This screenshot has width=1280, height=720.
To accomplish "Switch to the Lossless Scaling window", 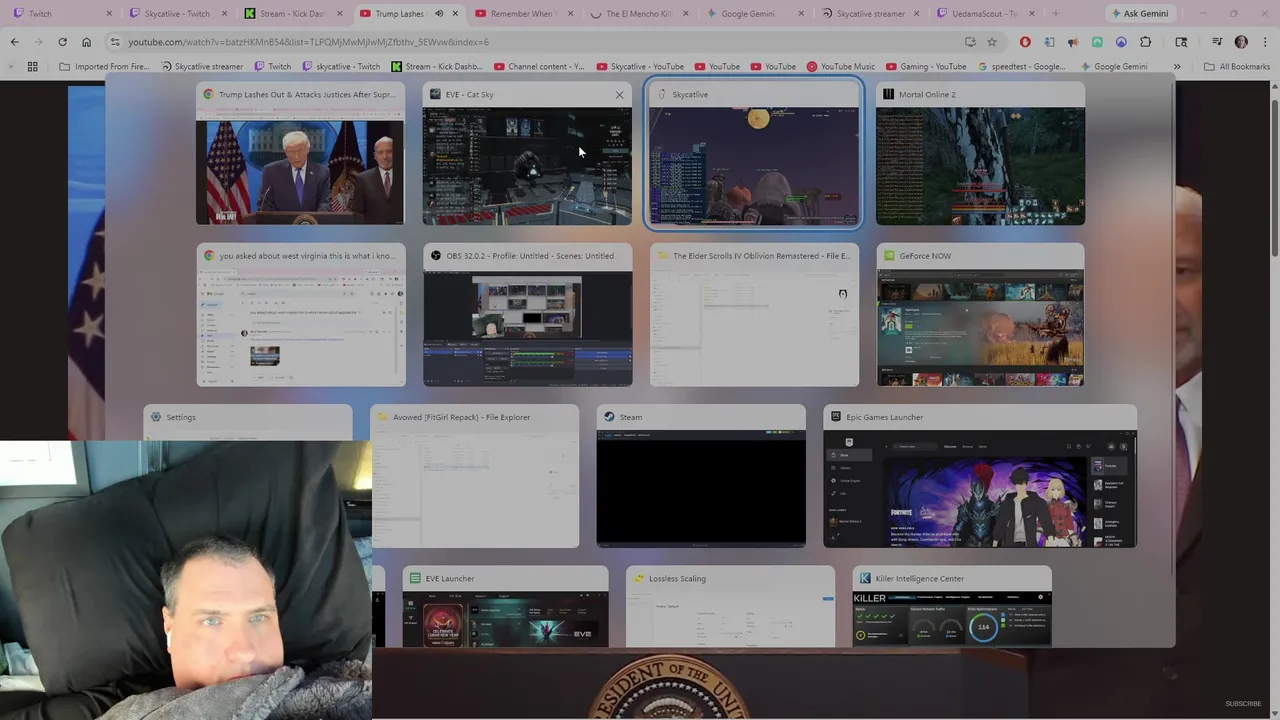I will pyautogui.click(x=730, y=607).
